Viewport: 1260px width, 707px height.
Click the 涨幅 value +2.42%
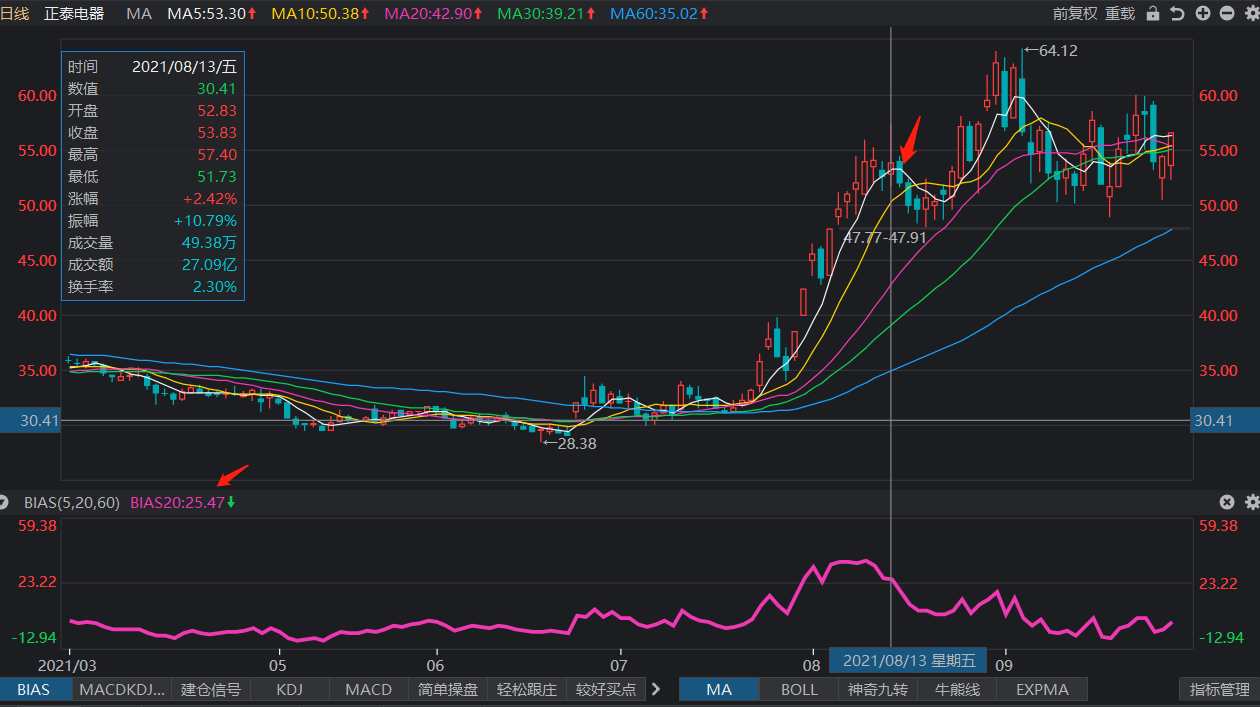click(210, 199)
